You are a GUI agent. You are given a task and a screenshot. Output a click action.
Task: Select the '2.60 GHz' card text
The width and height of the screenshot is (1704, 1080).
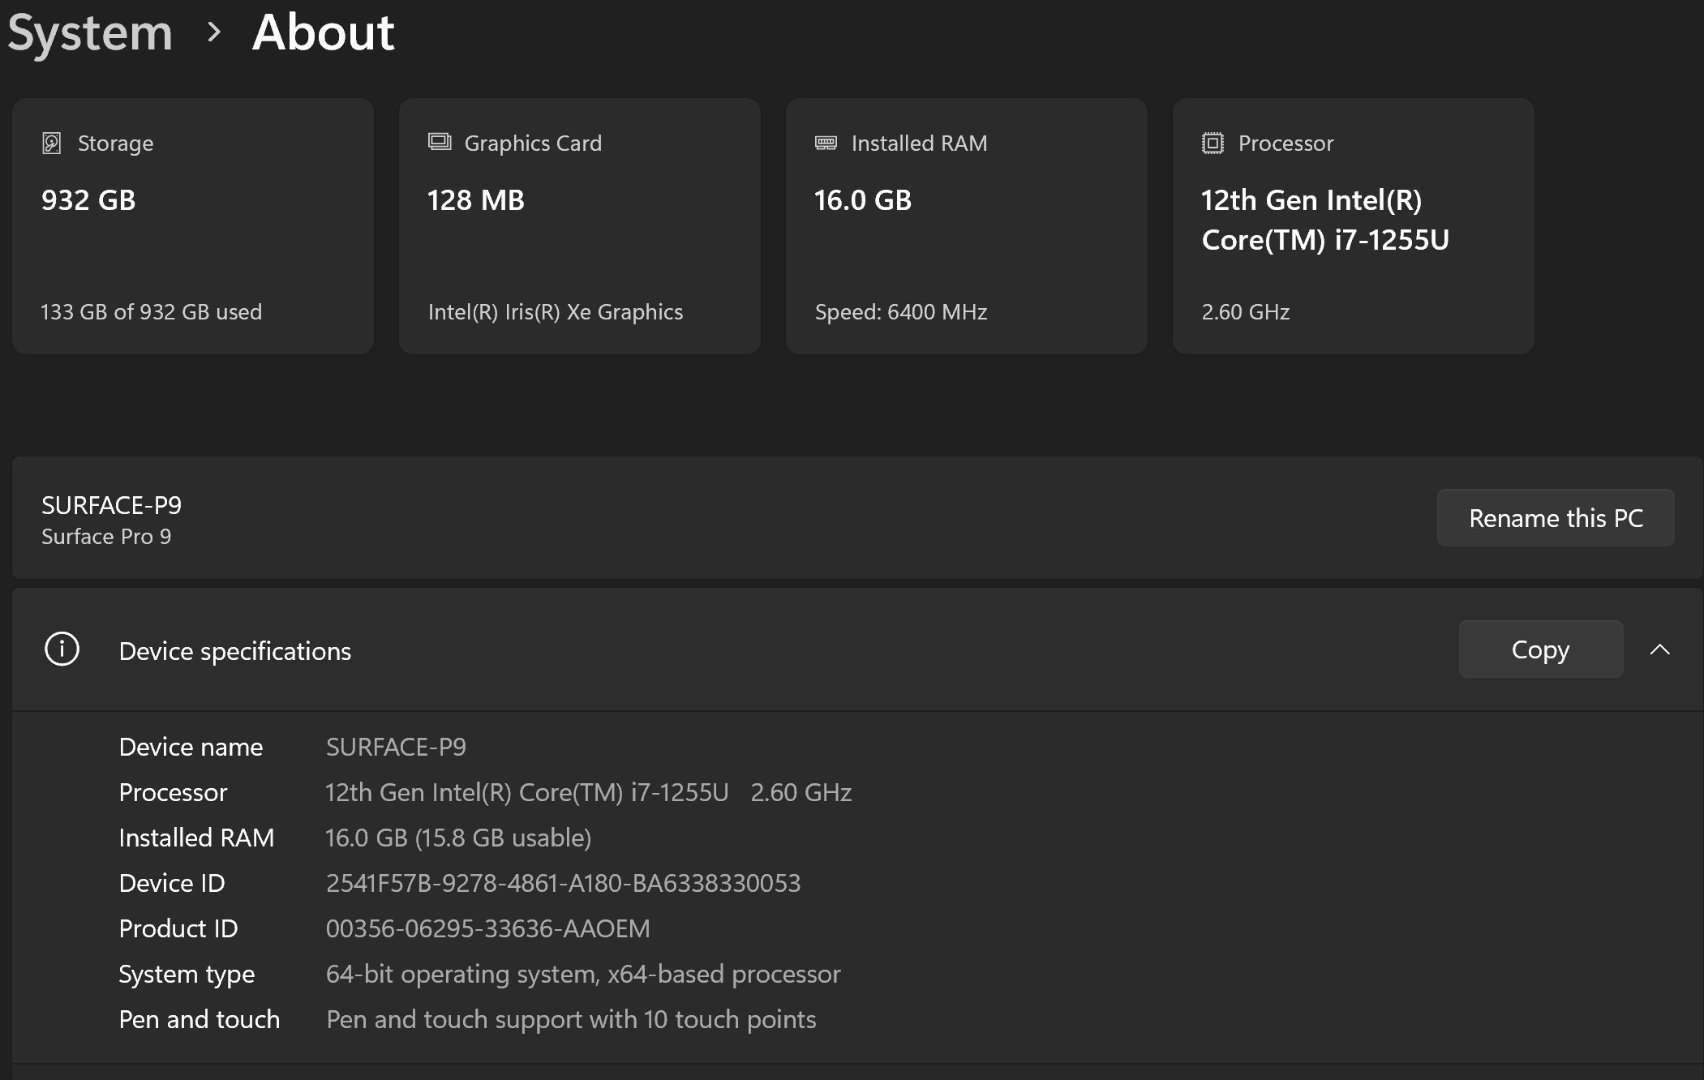coord(1246,312)
